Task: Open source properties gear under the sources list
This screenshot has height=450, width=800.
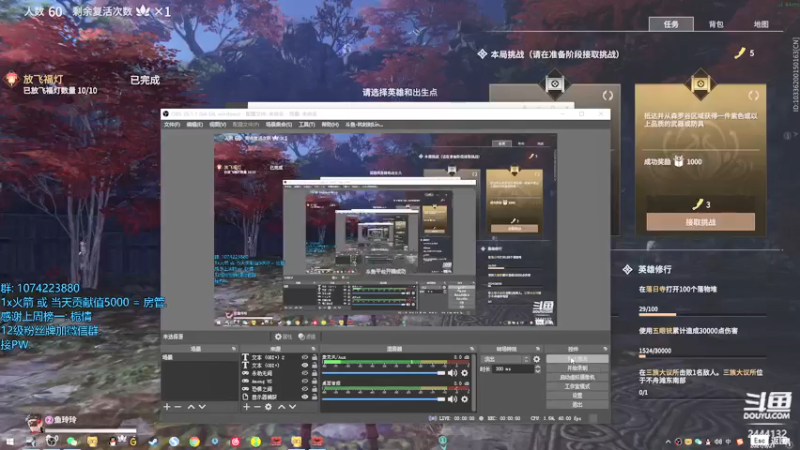Action: point(268,407)
